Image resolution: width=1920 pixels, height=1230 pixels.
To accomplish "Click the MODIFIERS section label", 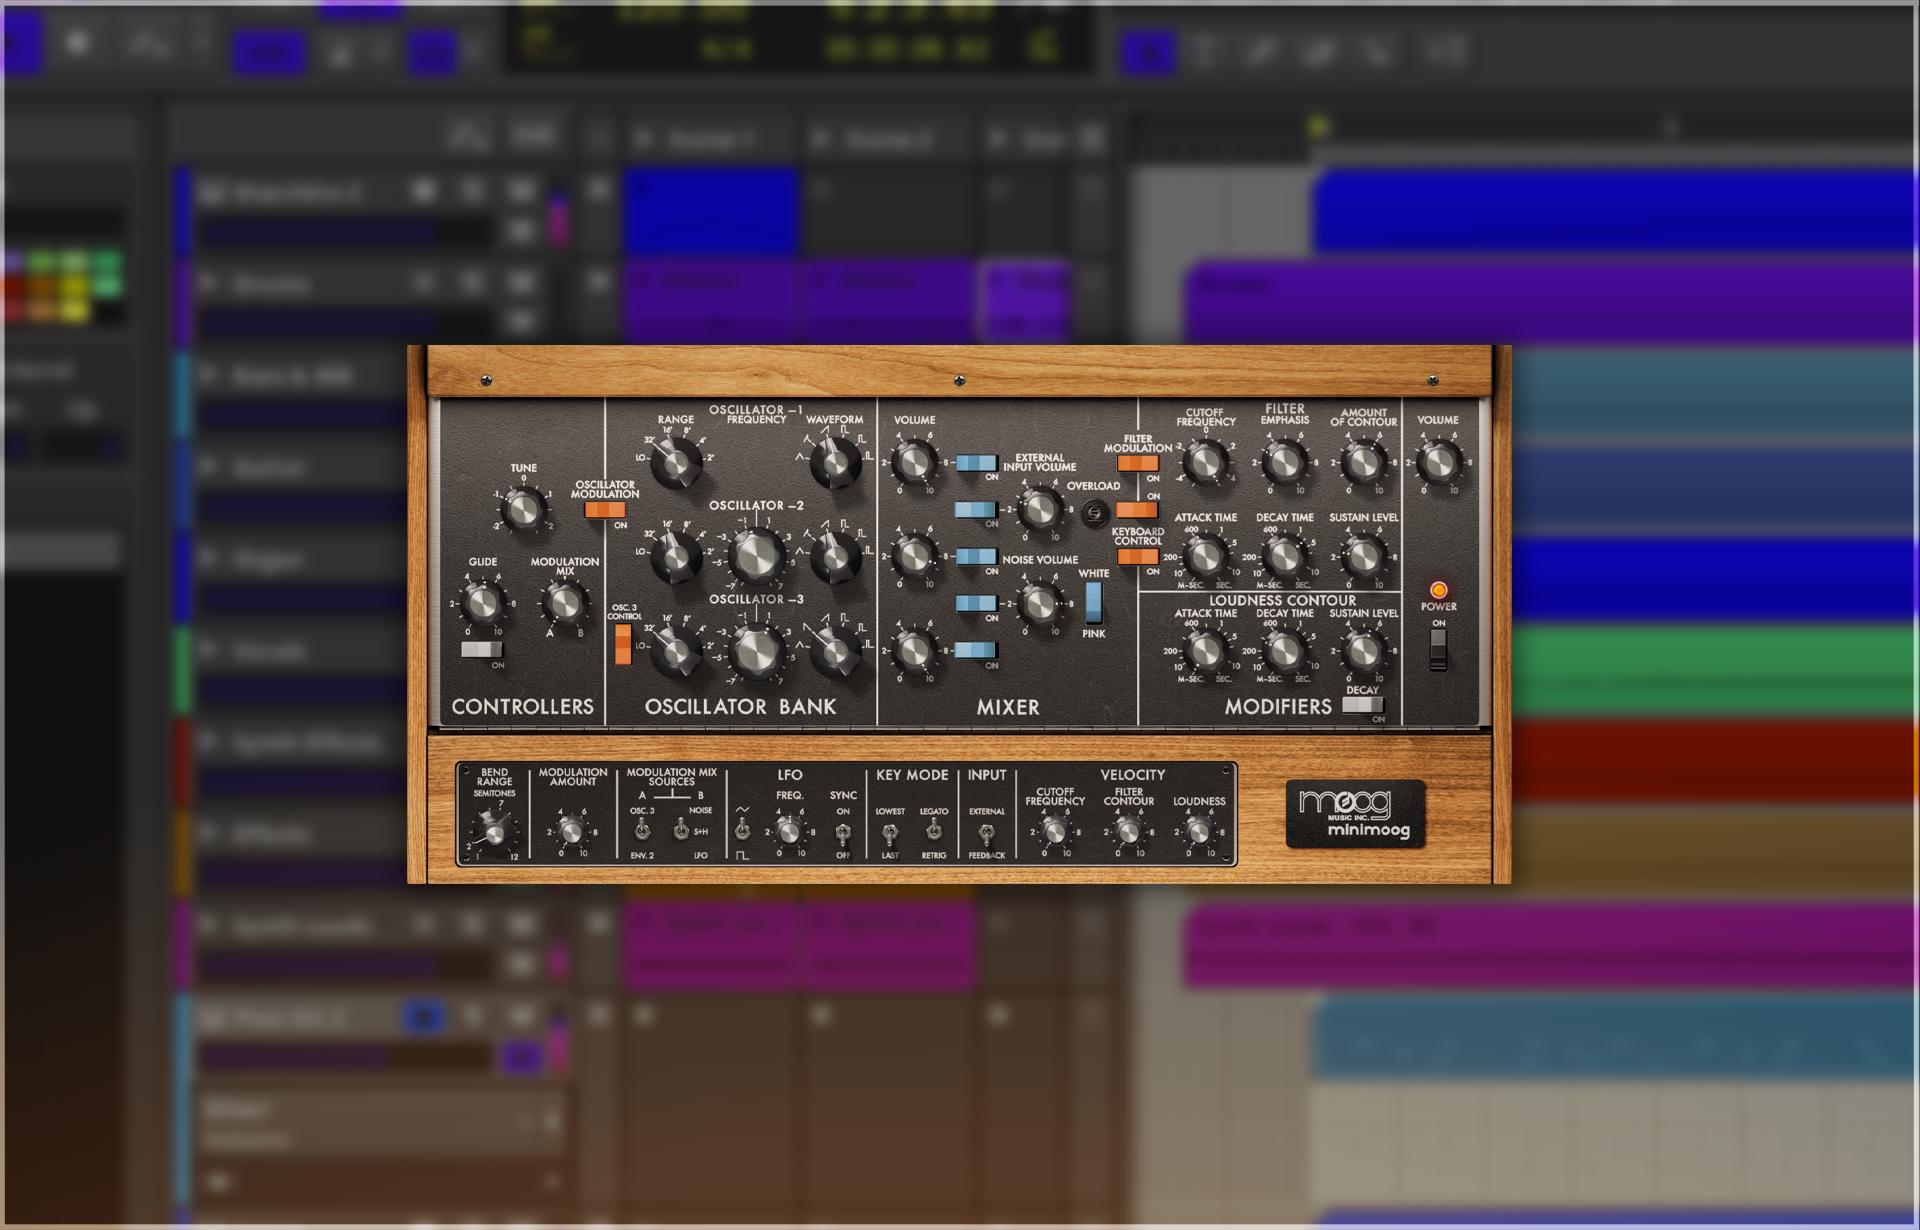I will pyautogui.click(x=1278, y=706).
